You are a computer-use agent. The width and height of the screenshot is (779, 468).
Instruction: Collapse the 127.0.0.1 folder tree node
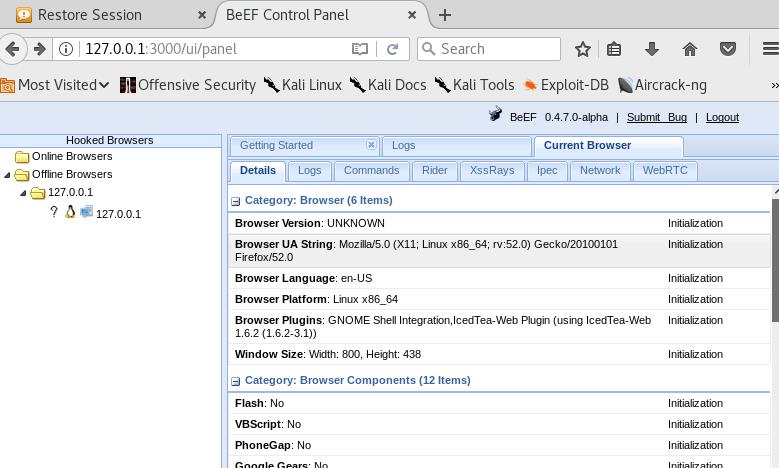point(23,193)
